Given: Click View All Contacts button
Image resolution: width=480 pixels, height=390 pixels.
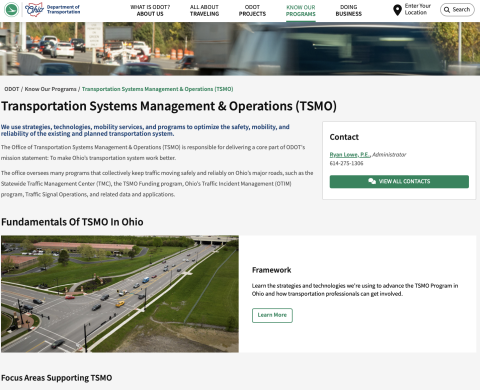Looking at the screenshot, I should 399,181.
